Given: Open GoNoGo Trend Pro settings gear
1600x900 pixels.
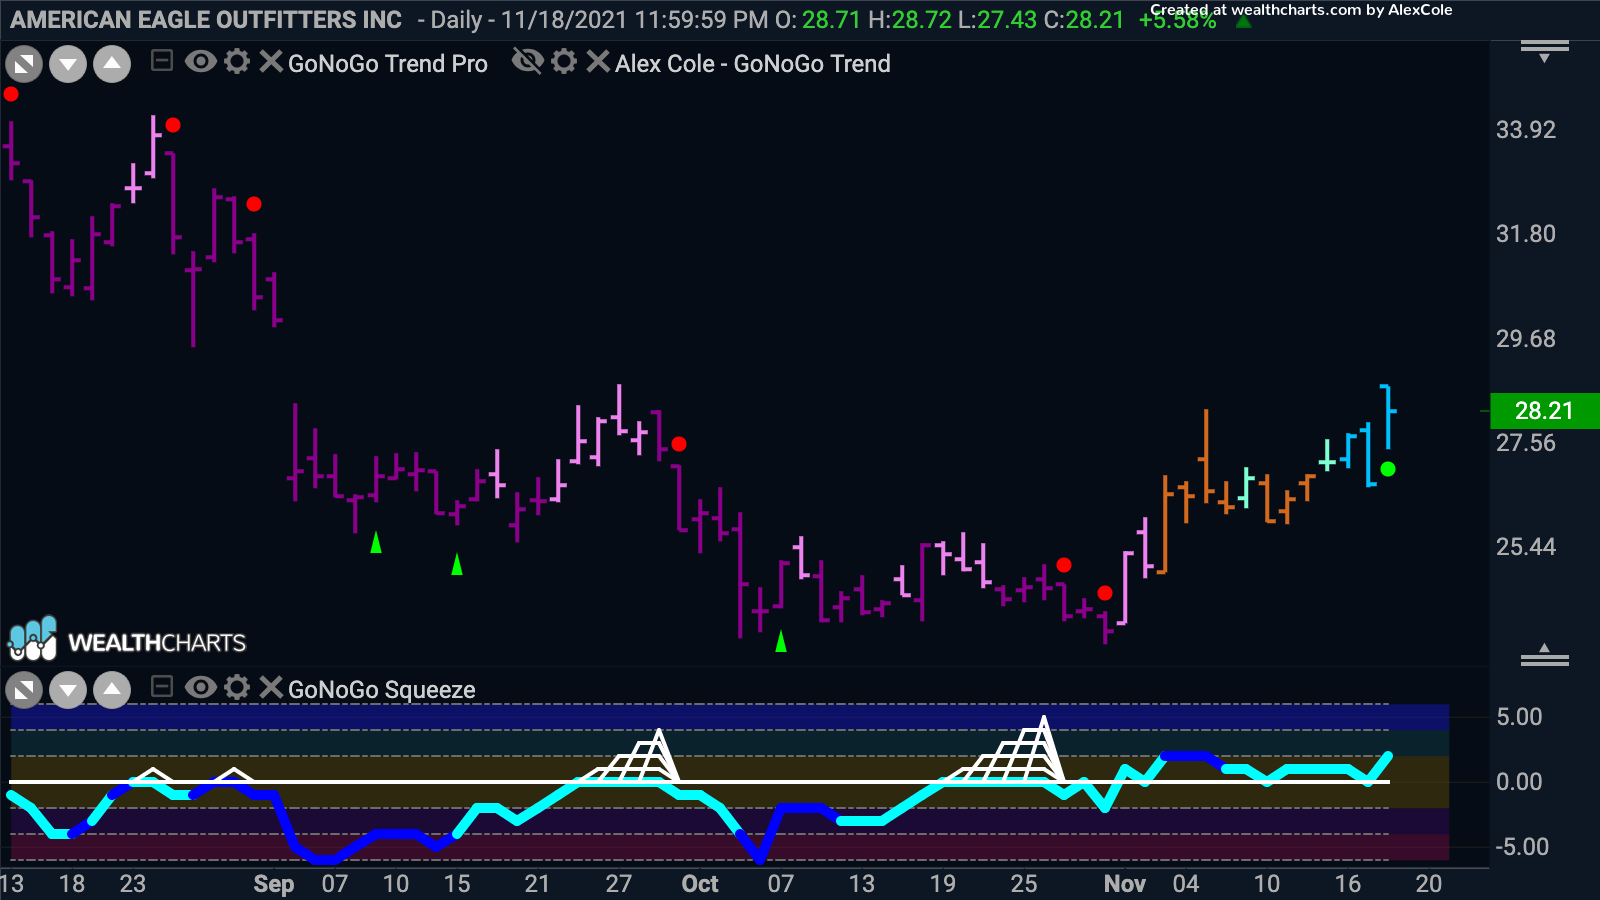Looking at the screenshot, I should [237, 62].
